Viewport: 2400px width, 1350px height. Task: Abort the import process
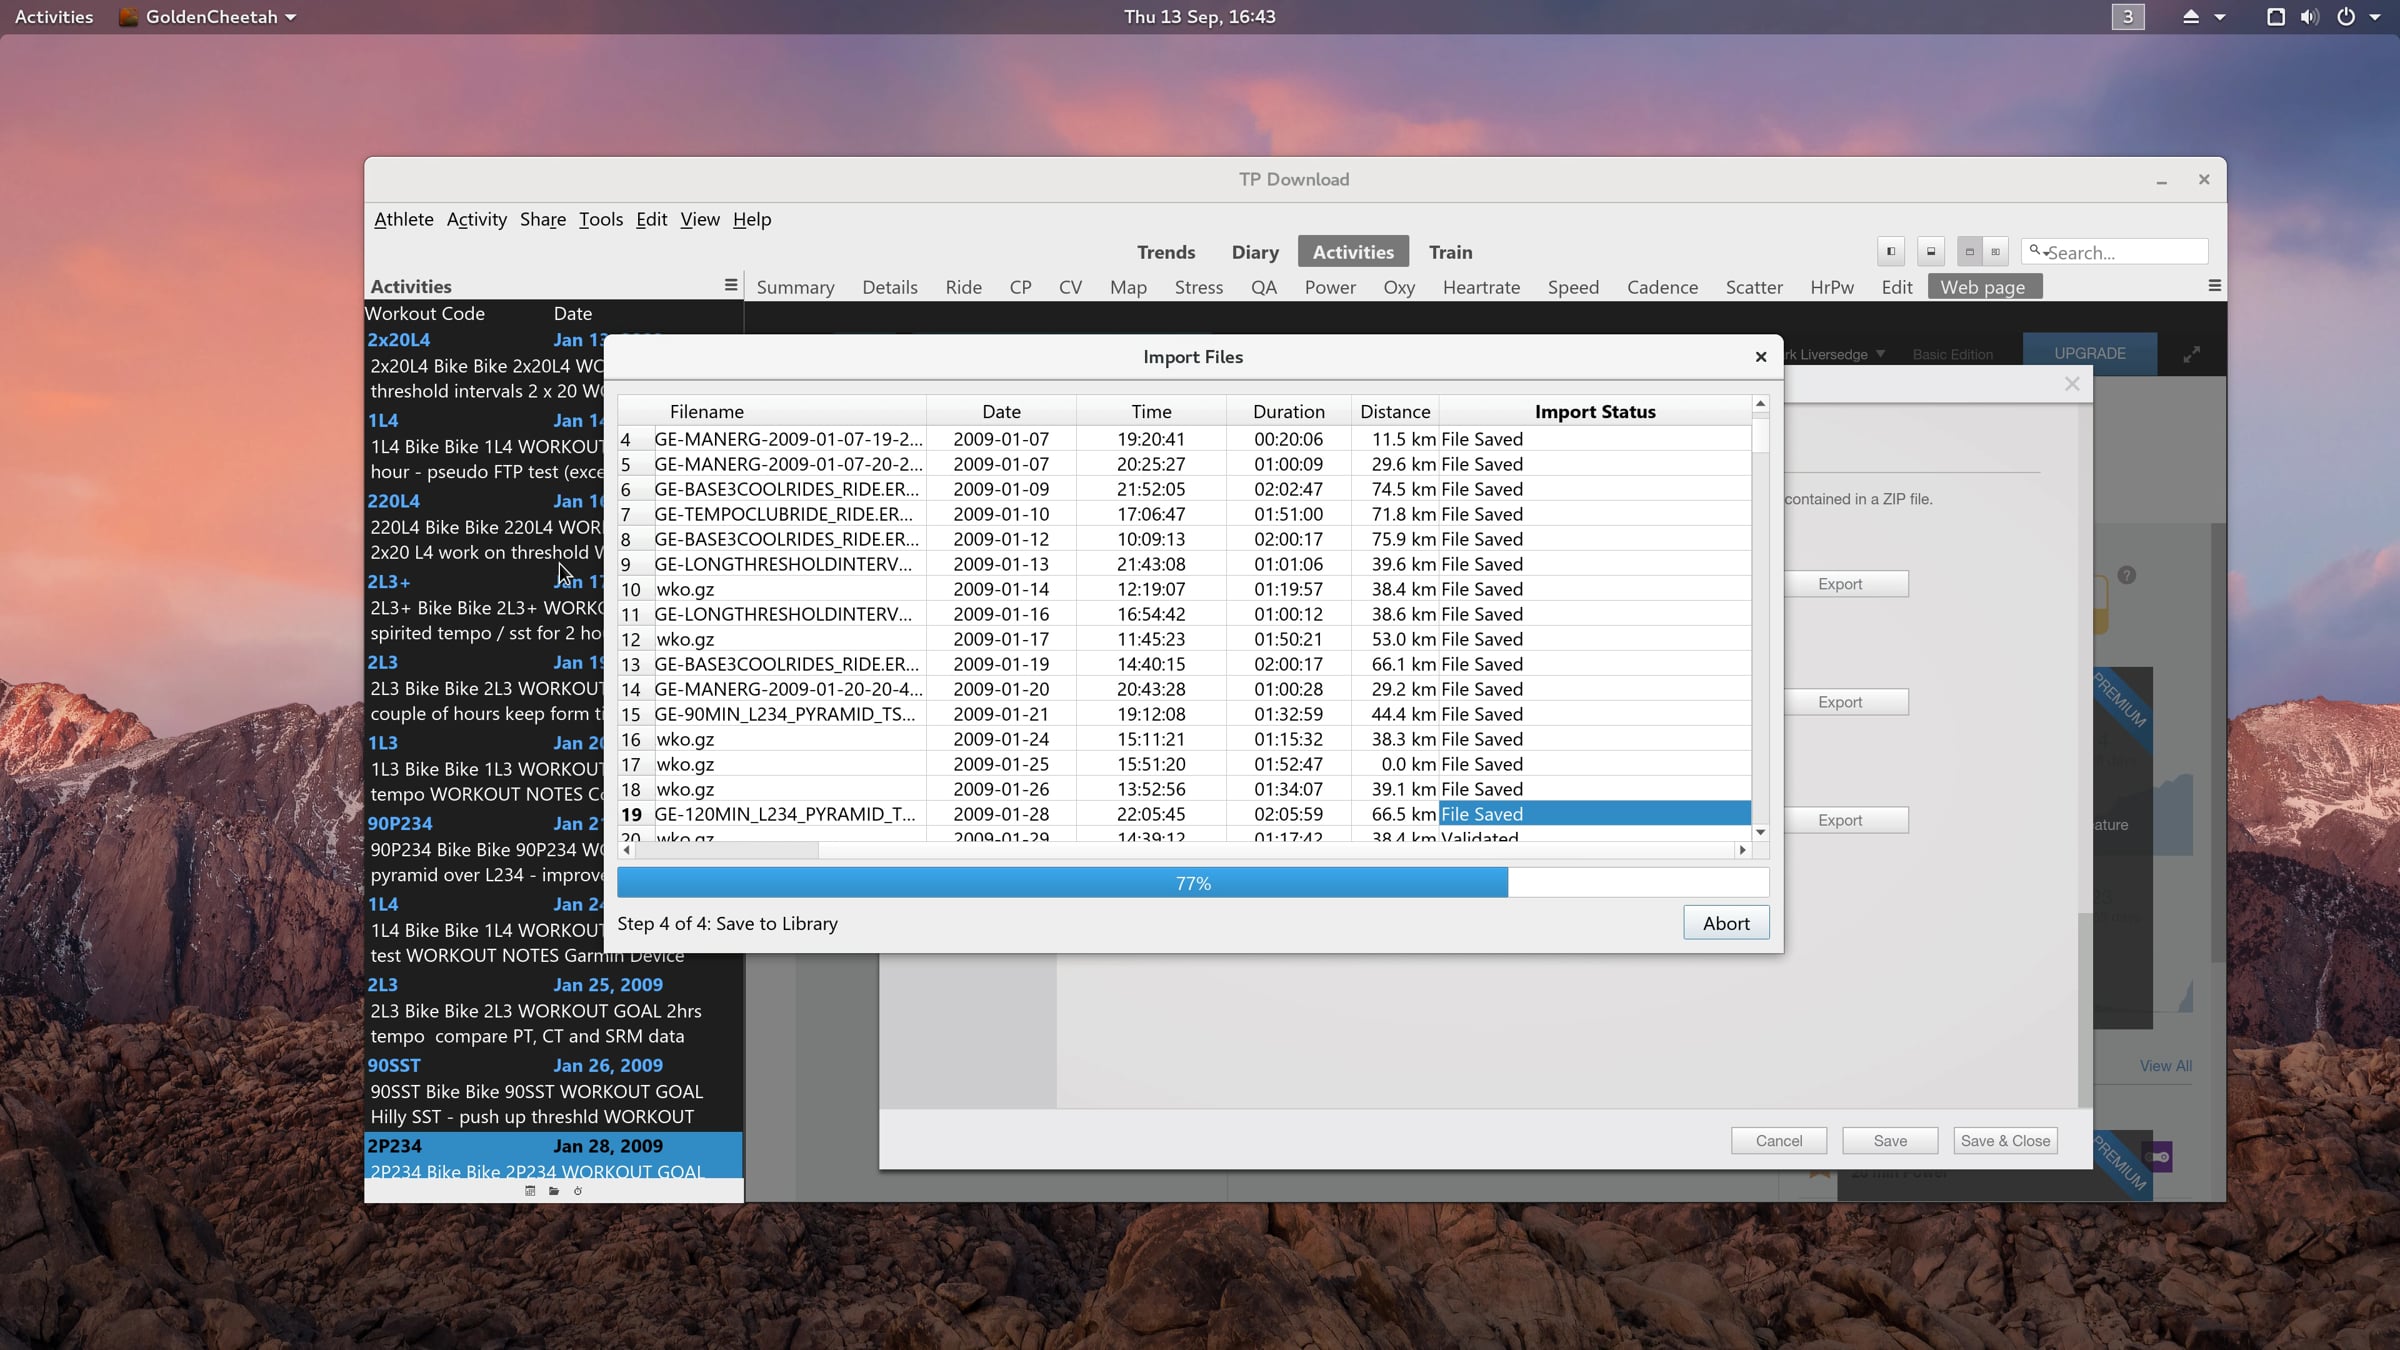click(1726, 923)
